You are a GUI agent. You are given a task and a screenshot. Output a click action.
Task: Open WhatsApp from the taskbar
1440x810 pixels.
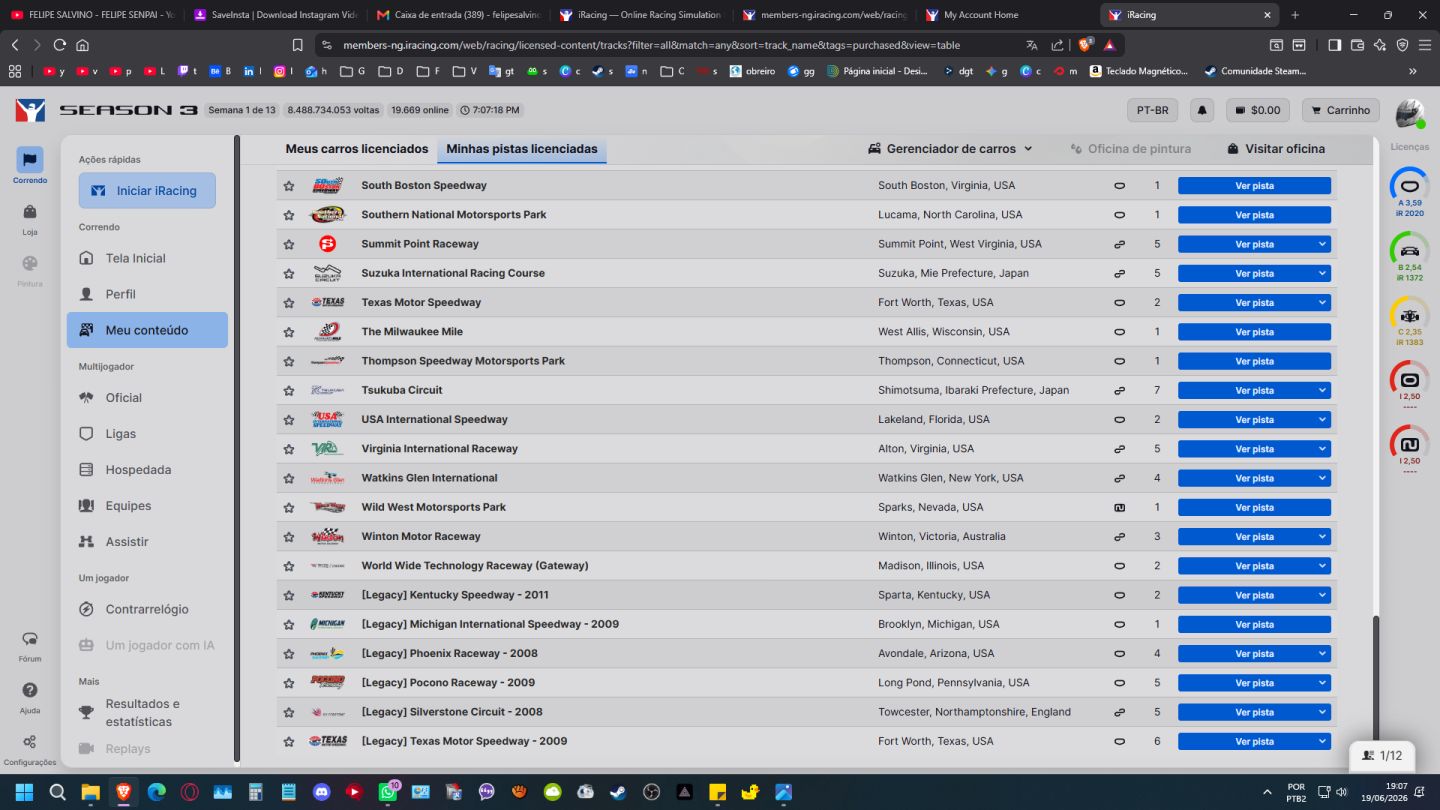point(387,792)
